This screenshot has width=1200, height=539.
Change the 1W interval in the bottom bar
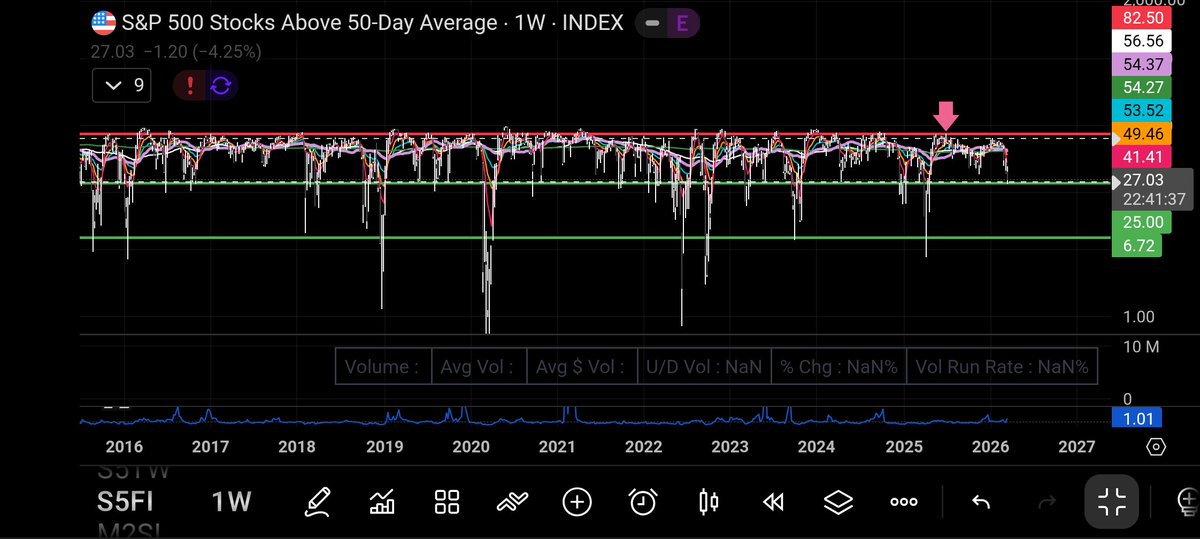click(x=231, y=501)
